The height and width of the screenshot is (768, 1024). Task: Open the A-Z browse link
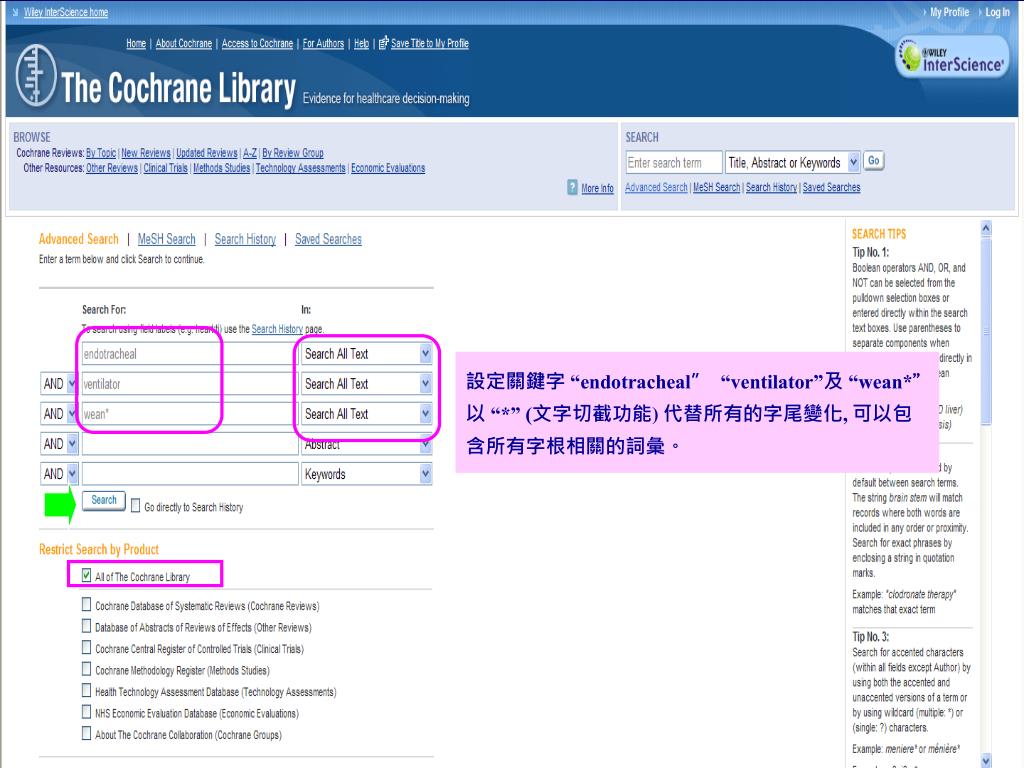tap(249, 153)
